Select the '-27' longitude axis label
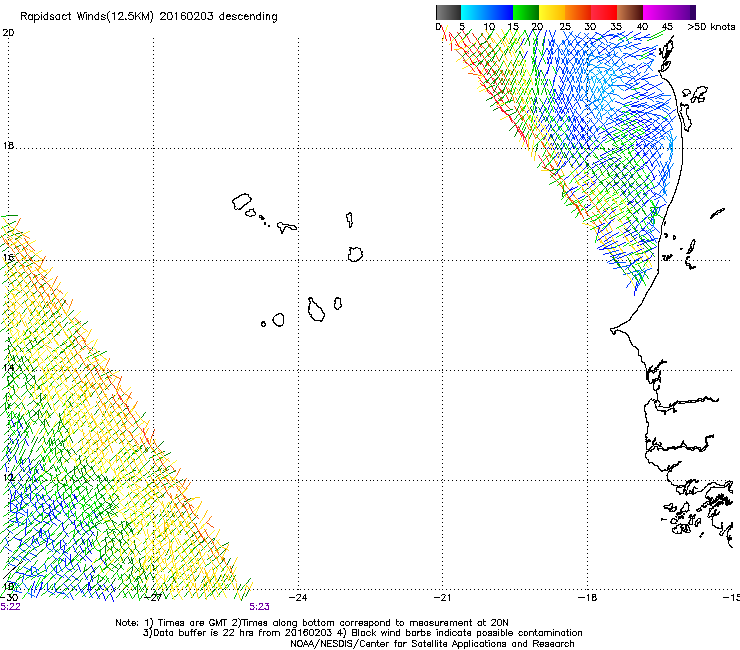The width and height of the screenshot is (740, 650). pos(153,598)
